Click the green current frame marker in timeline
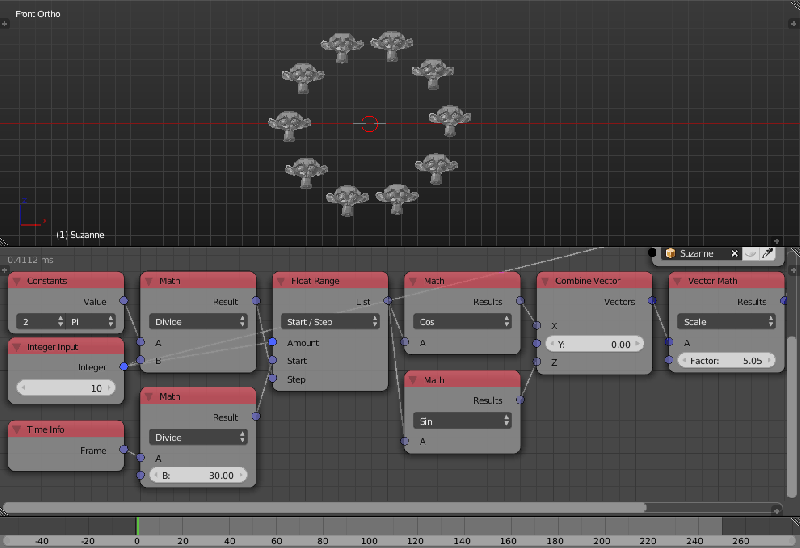 pyautogui.click(x=137, y=526)
